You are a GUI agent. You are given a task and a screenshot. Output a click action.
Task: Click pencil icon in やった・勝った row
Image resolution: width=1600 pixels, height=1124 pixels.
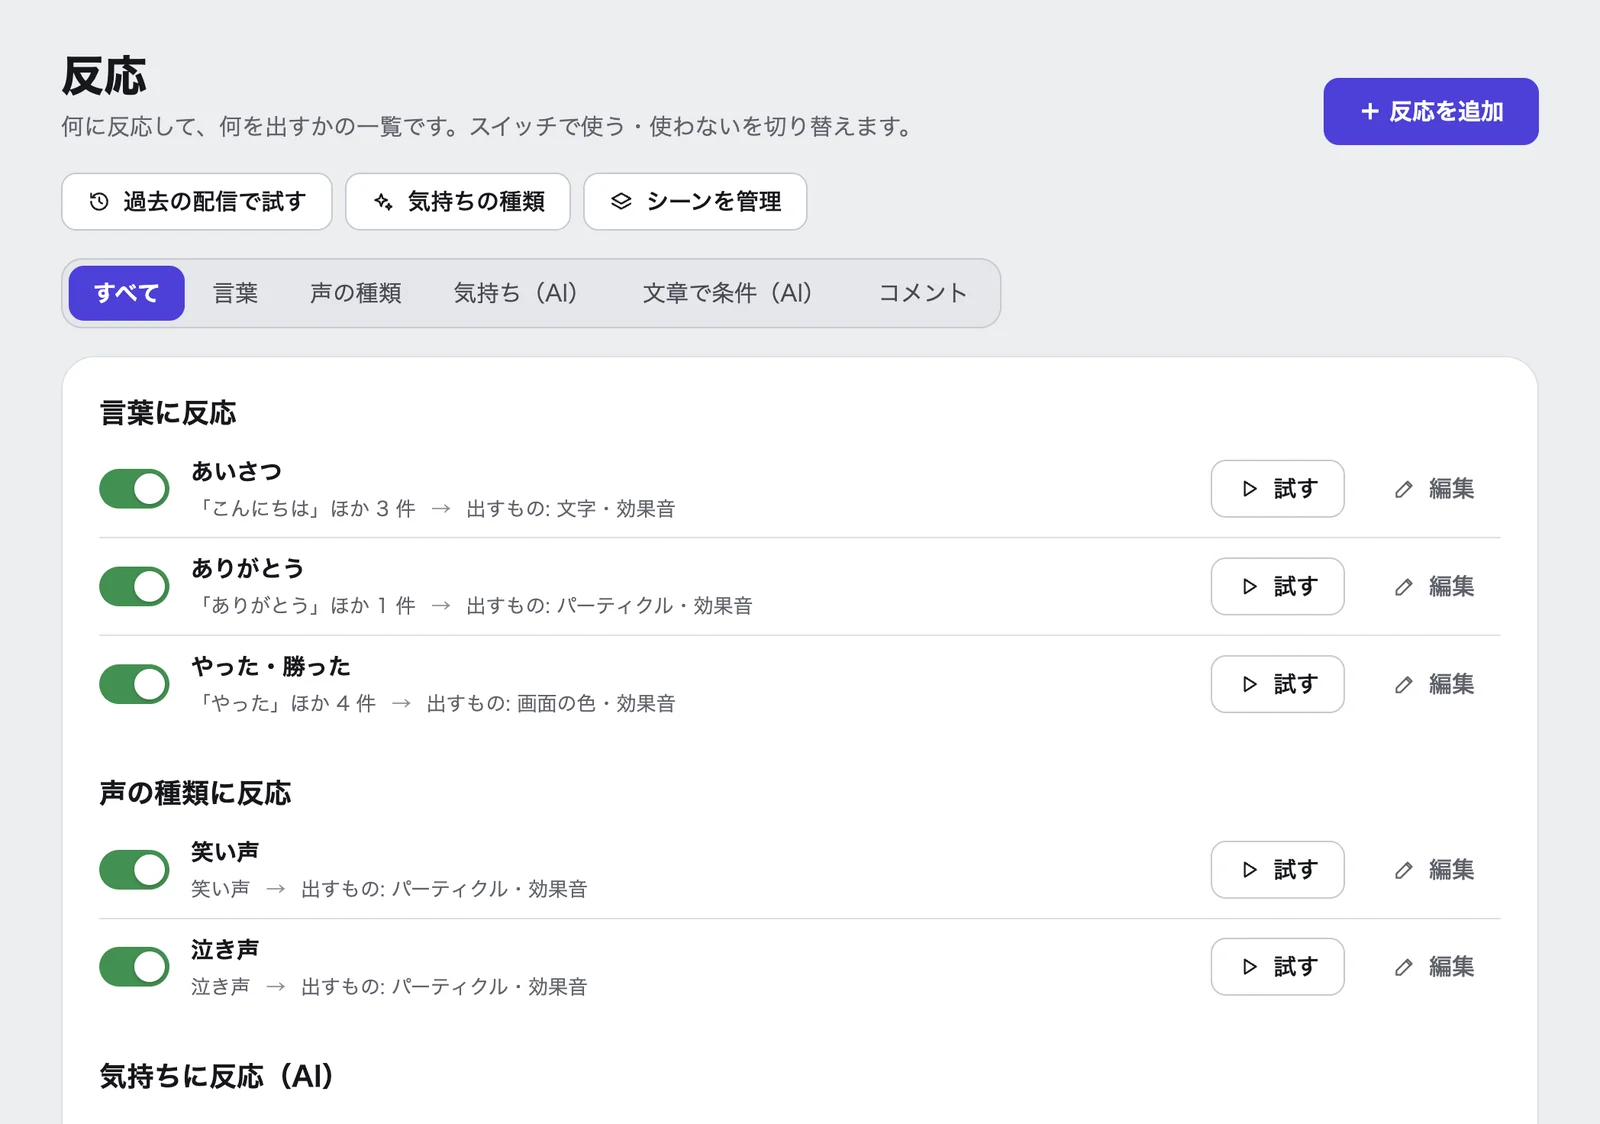[x=1404, y=685]
